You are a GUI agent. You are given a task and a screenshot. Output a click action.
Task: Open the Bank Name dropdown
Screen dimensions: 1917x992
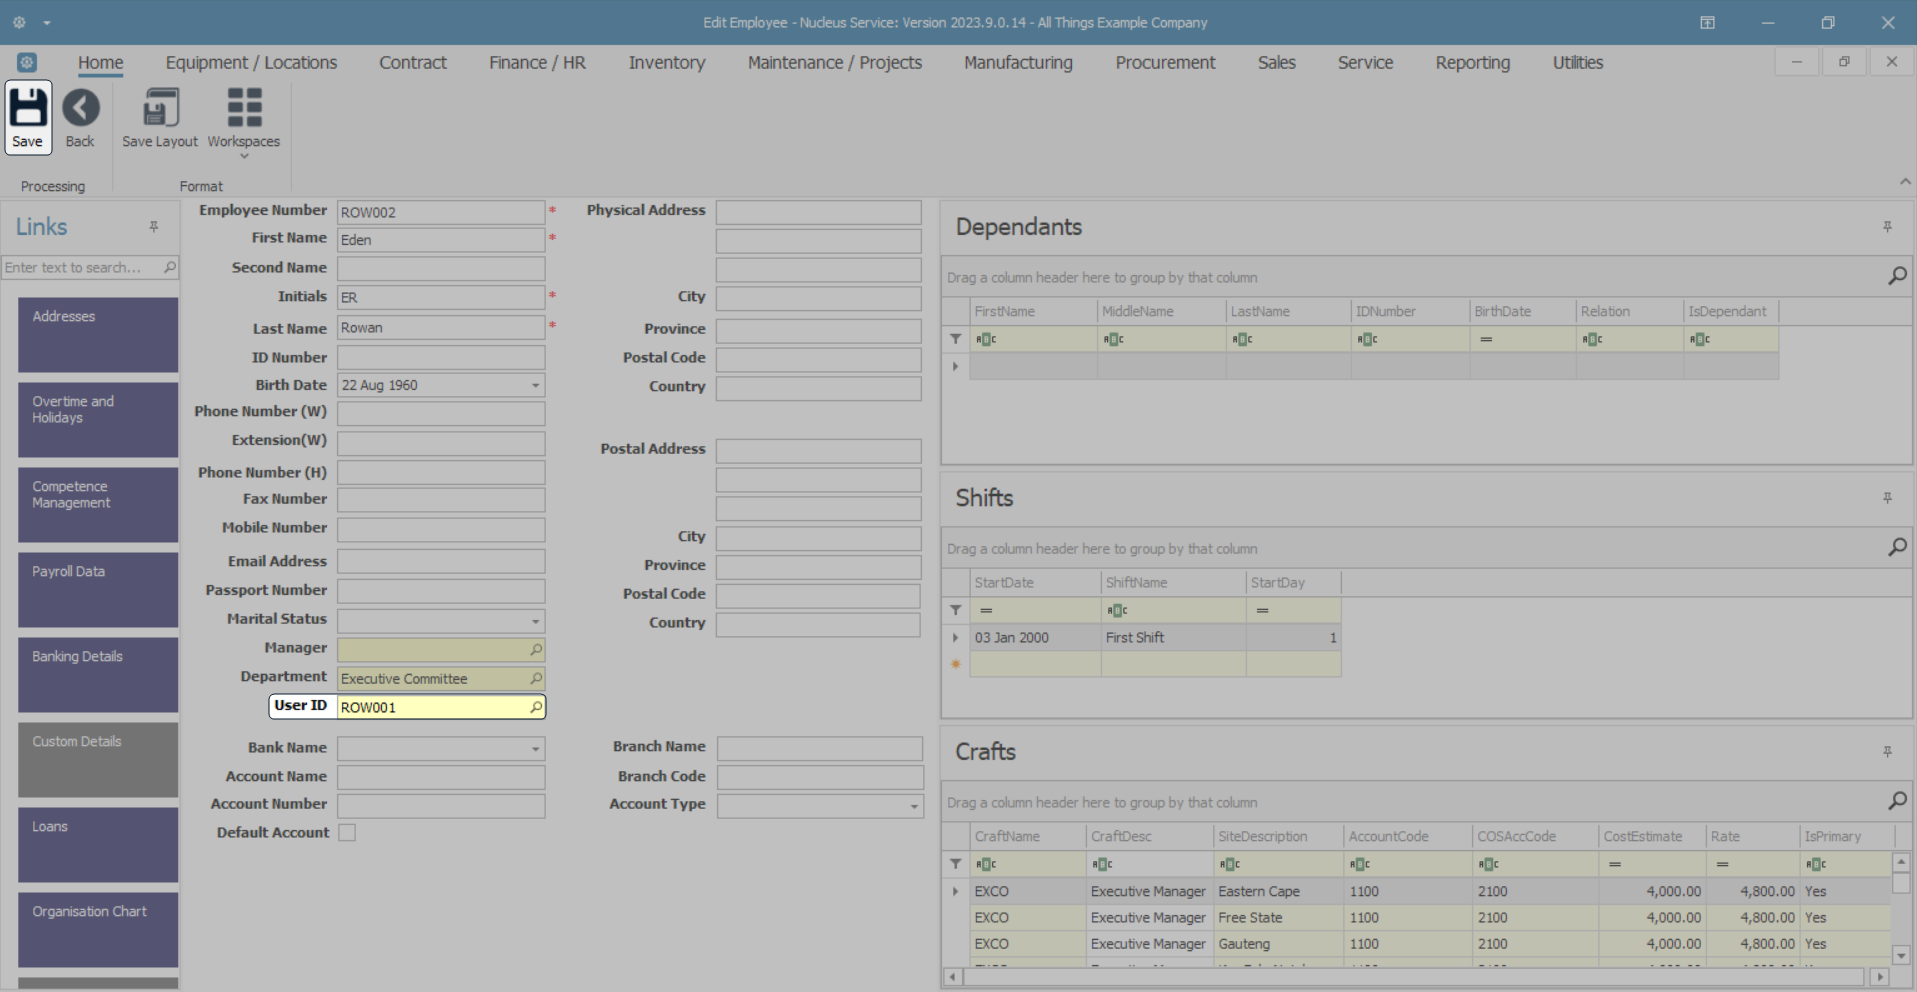535,749
